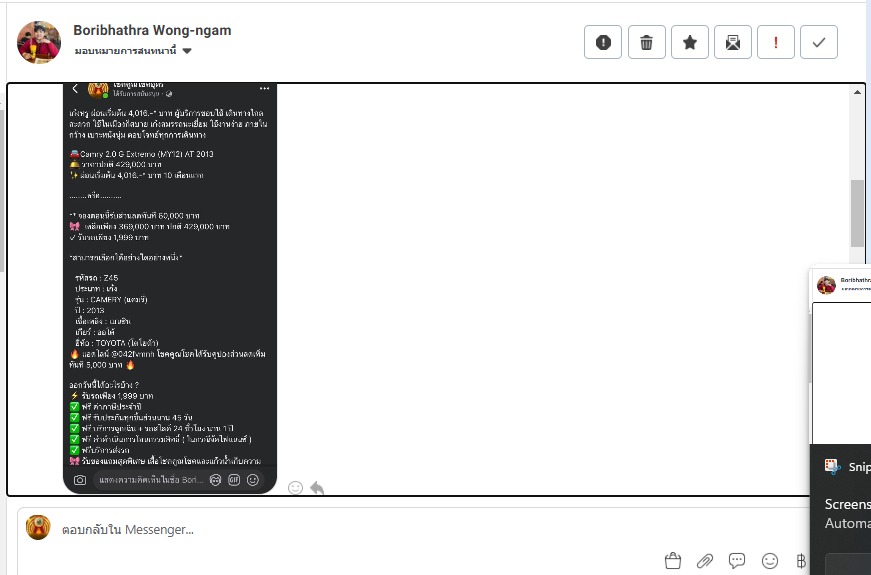Click the baht payment request icon
Viewport: 871px width, 575px height.
coord(800,561)
